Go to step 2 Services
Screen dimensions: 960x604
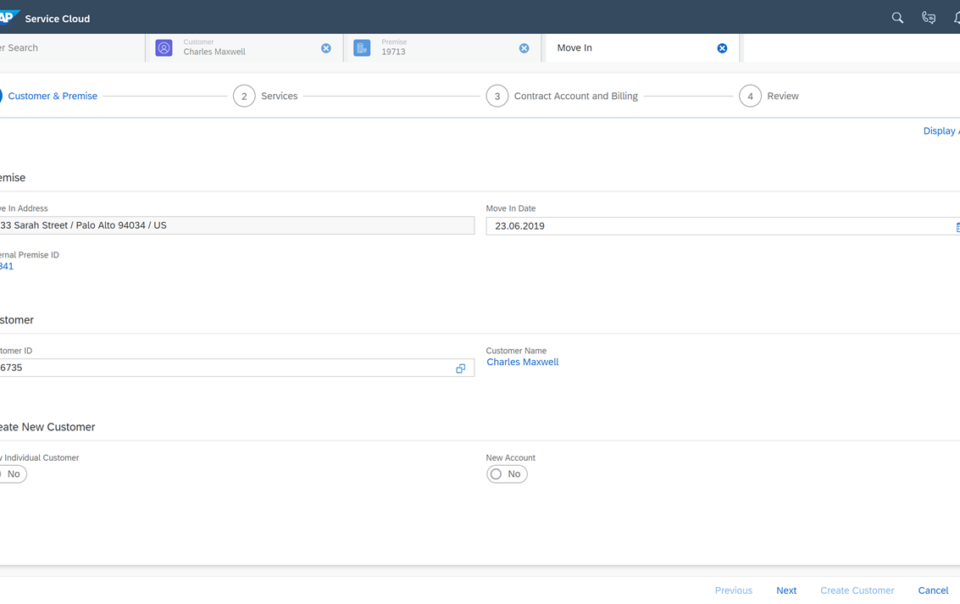[265, 96]
